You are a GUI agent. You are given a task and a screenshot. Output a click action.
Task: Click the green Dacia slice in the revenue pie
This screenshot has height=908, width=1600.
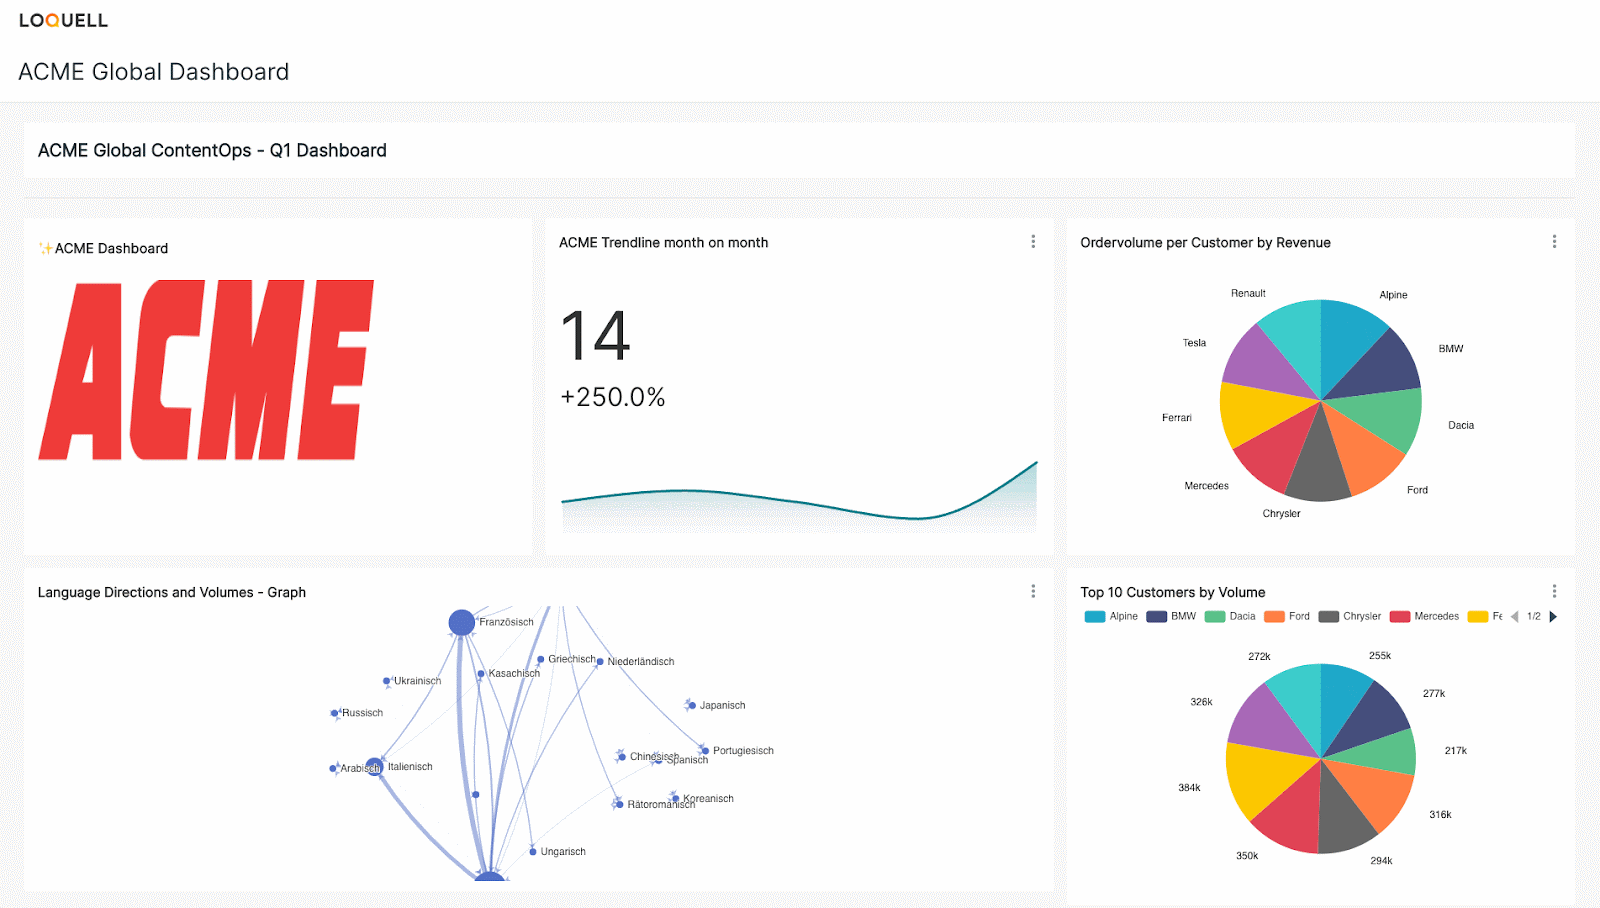click(1385, 417)
